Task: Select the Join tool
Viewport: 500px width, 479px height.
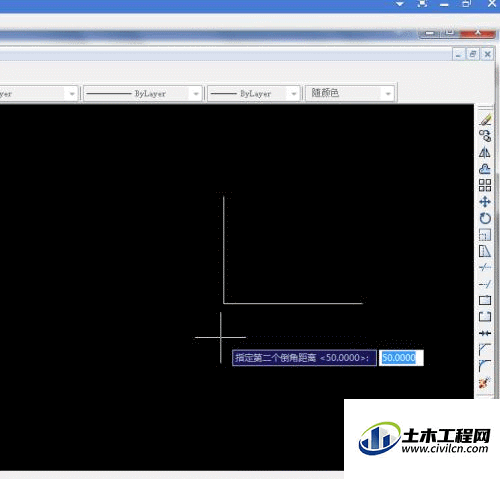Action: [485, 333]
